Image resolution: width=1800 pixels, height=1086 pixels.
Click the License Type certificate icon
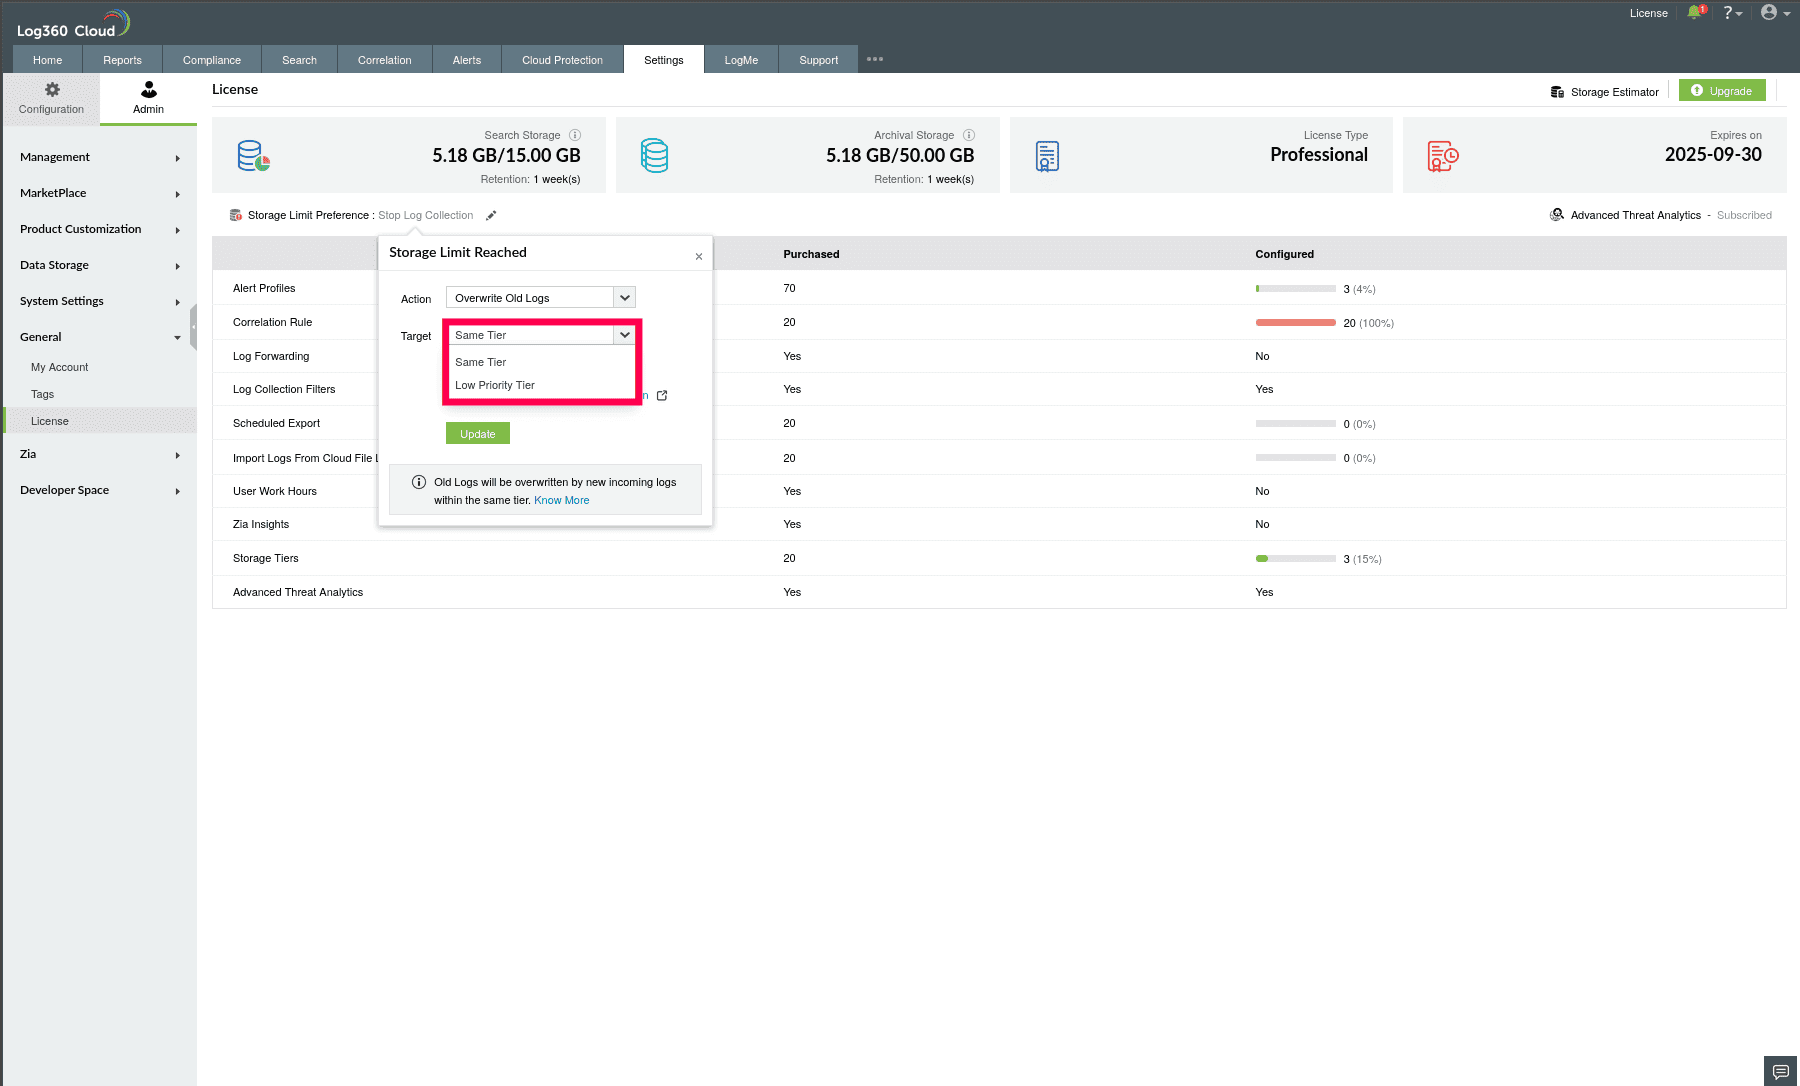(1047, 156)
